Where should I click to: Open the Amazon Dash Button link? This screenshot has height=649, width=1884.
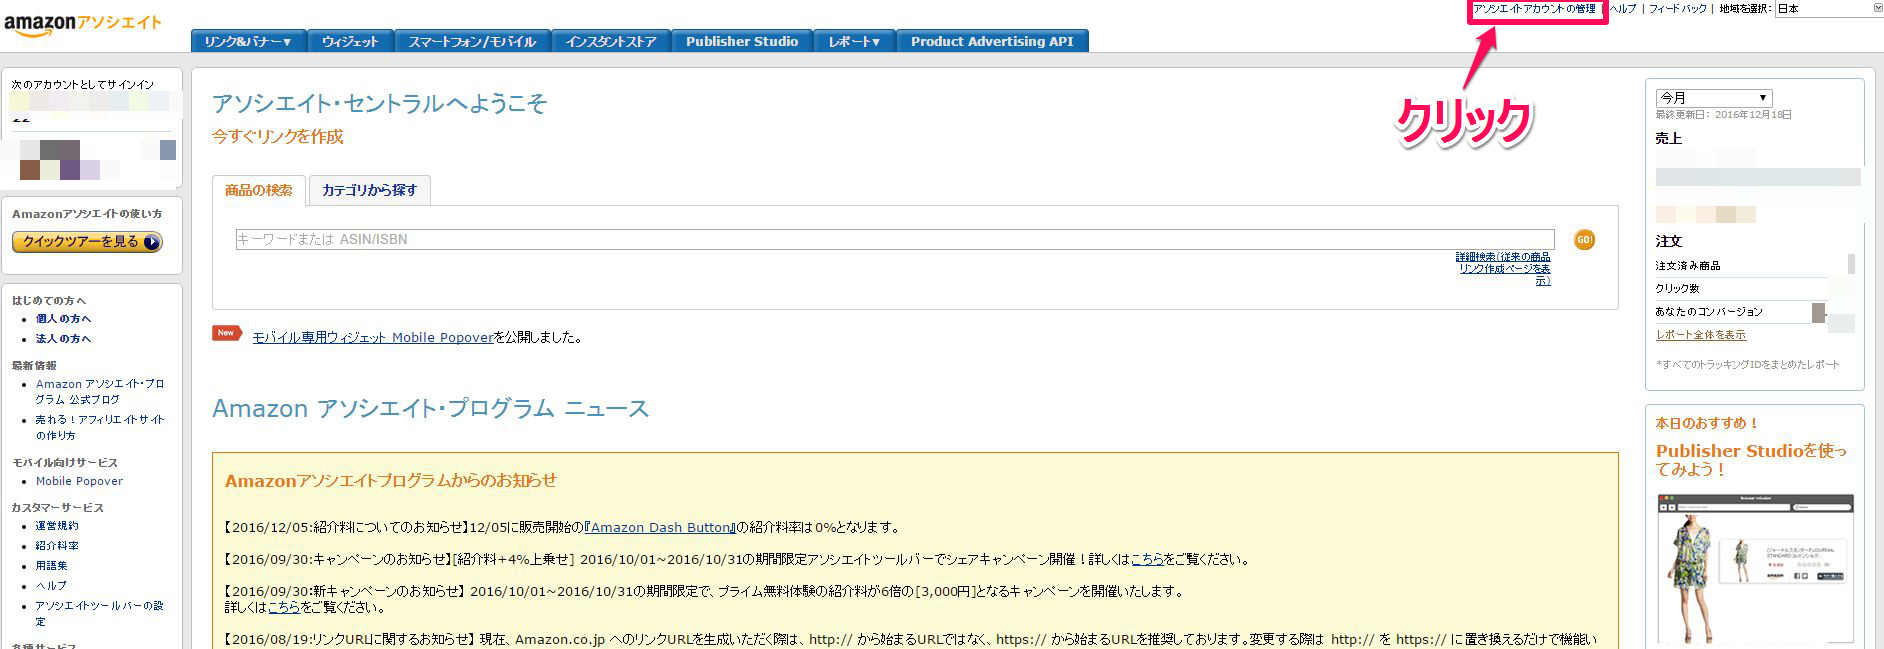[x=660, y=528]
